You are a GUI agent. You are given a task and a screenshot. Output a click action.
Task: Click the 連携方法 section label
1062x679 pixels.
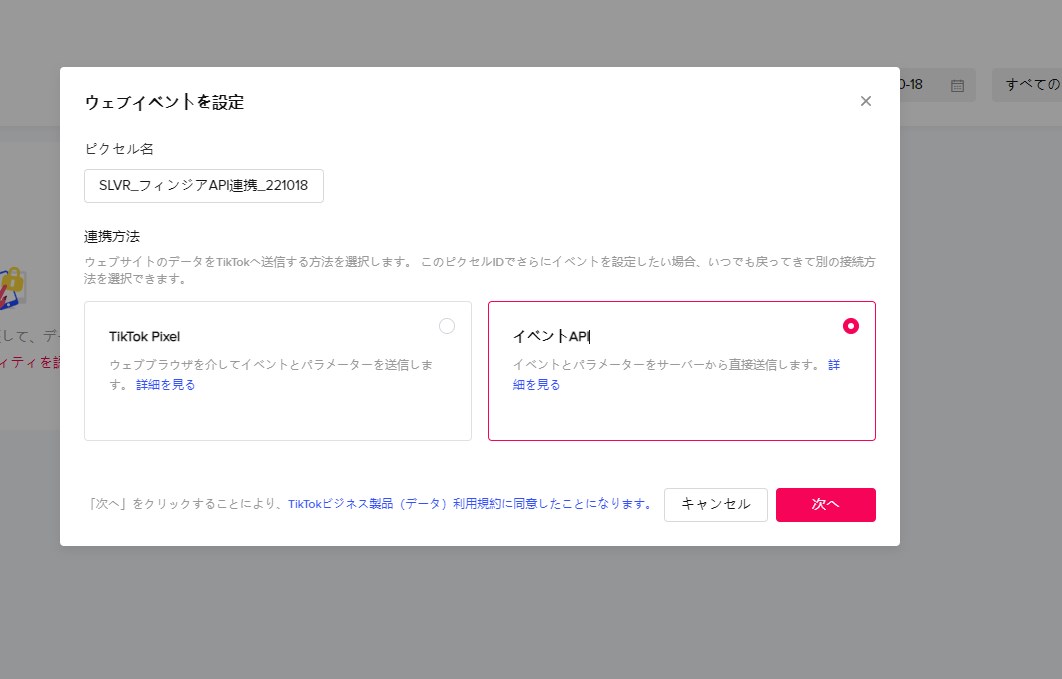click(x=112, y=237)
